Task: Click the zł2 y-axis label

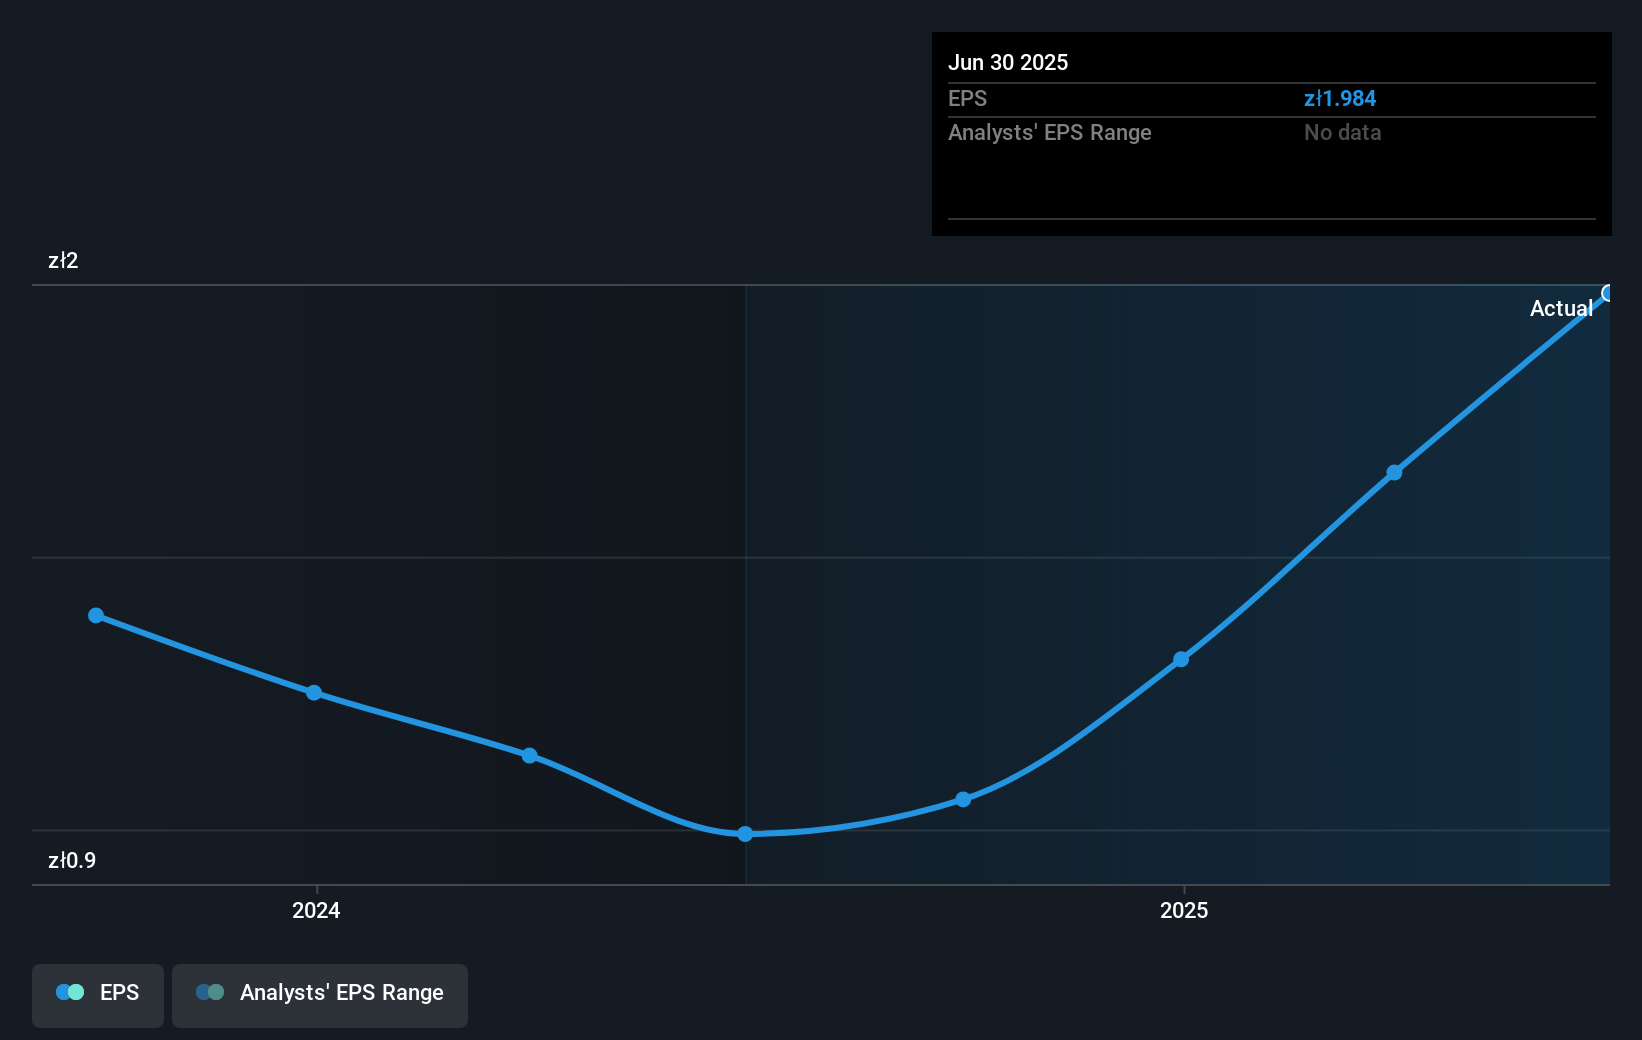Action: (63, 260)
